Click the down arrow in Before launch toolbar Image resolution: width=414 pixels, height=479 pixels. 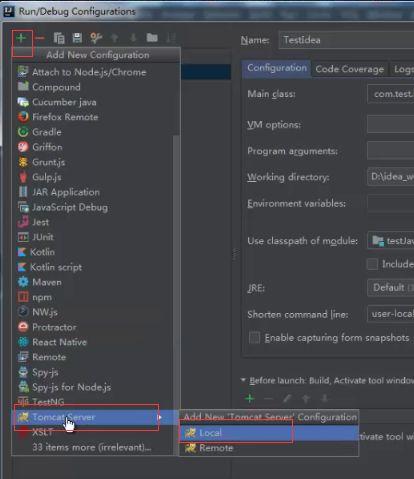pos(324,398)
